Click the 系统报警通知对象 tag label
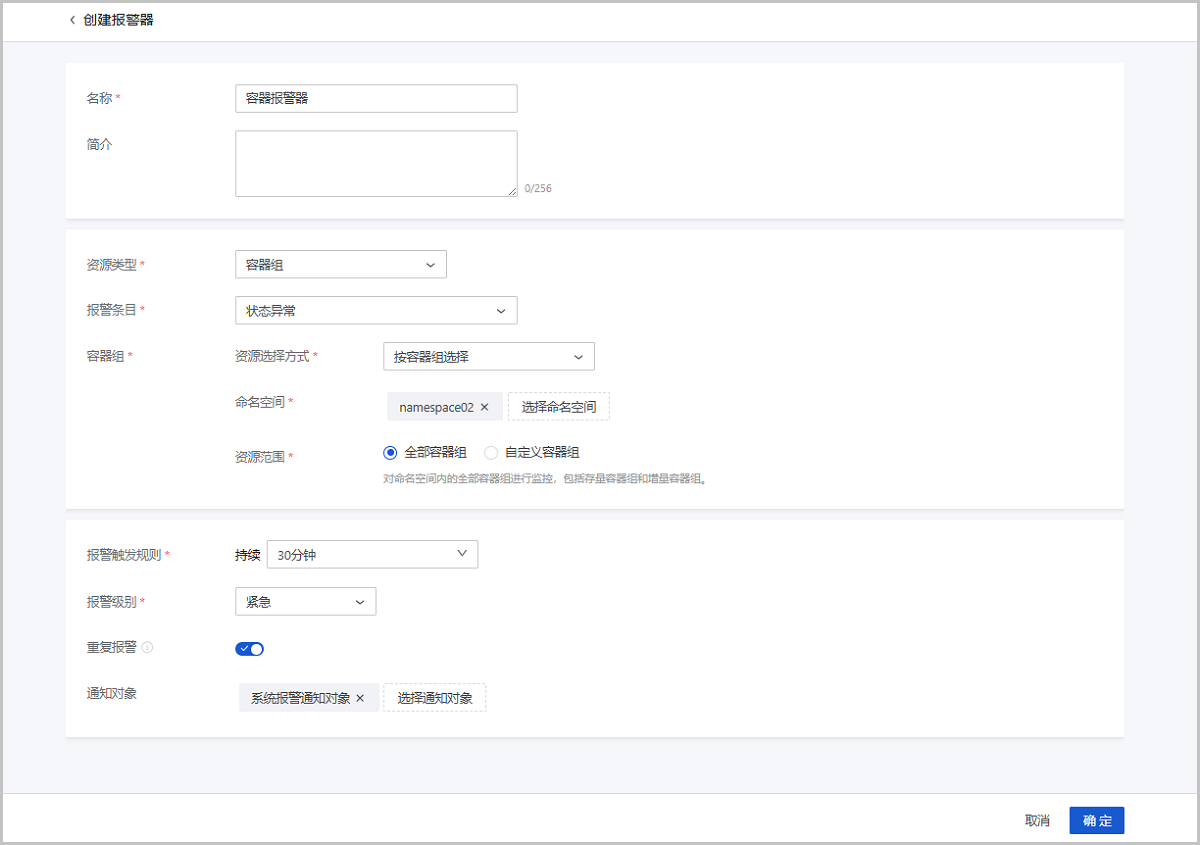The width and height of the screenshot is (1200, 845). pos(300,698)
